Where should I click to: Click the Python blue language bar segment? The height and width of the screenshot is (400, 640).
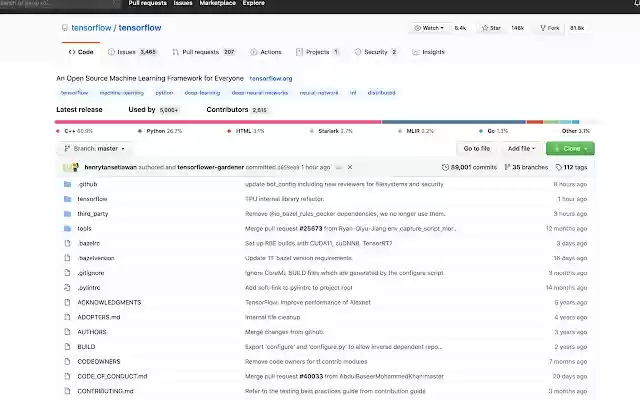[454, 122]
